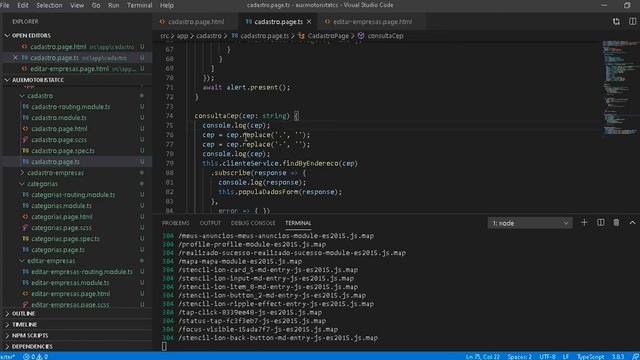This screenshot has width=640, height=360.
Task: Open cadastro.page.spec.ts file
Action: click(x=63, y=151)
